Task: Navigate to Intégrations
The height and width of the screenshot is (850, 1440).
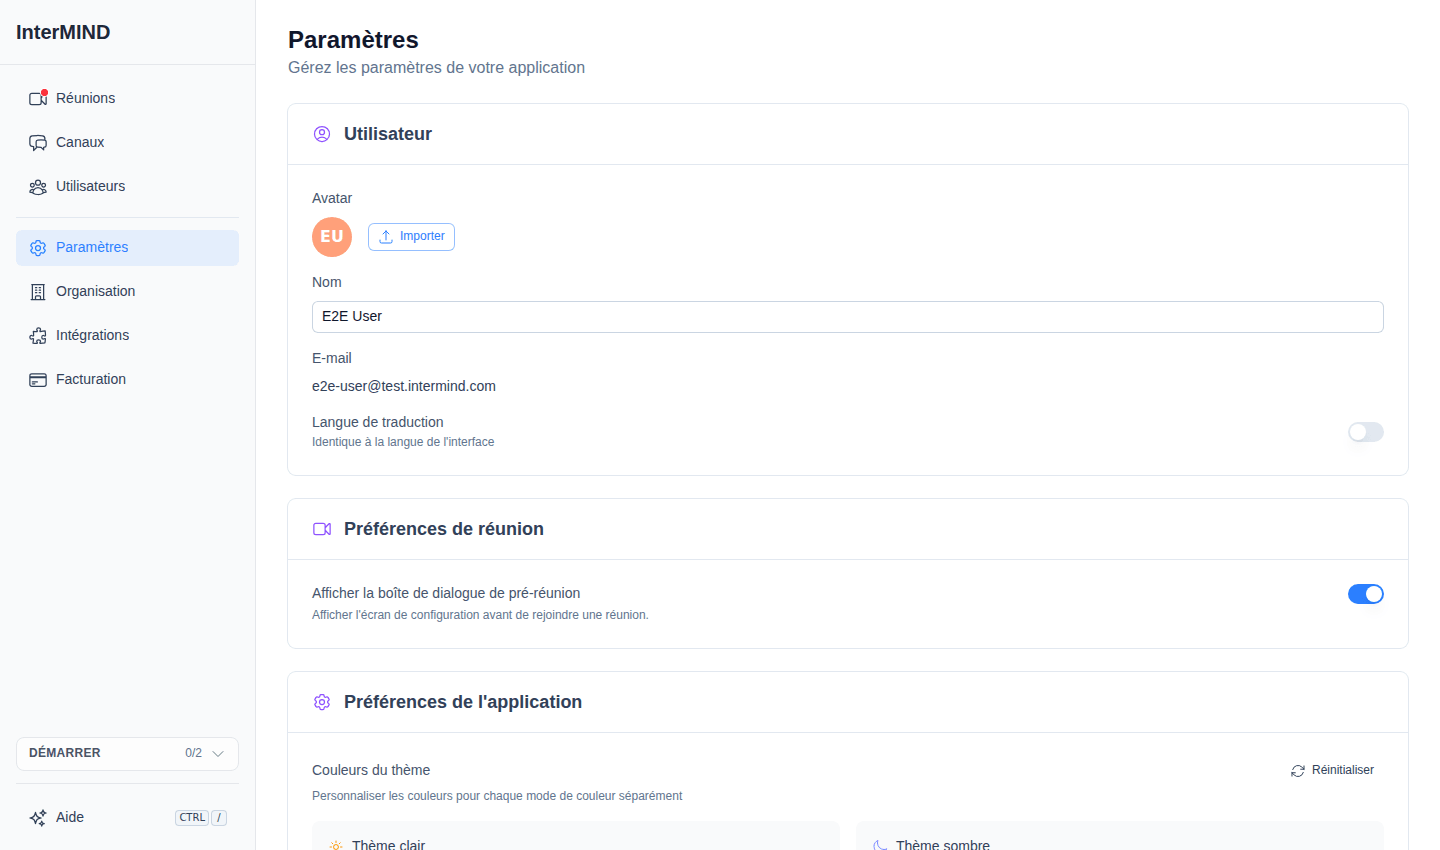Action: pyautogui.click(x=127, y=335)
